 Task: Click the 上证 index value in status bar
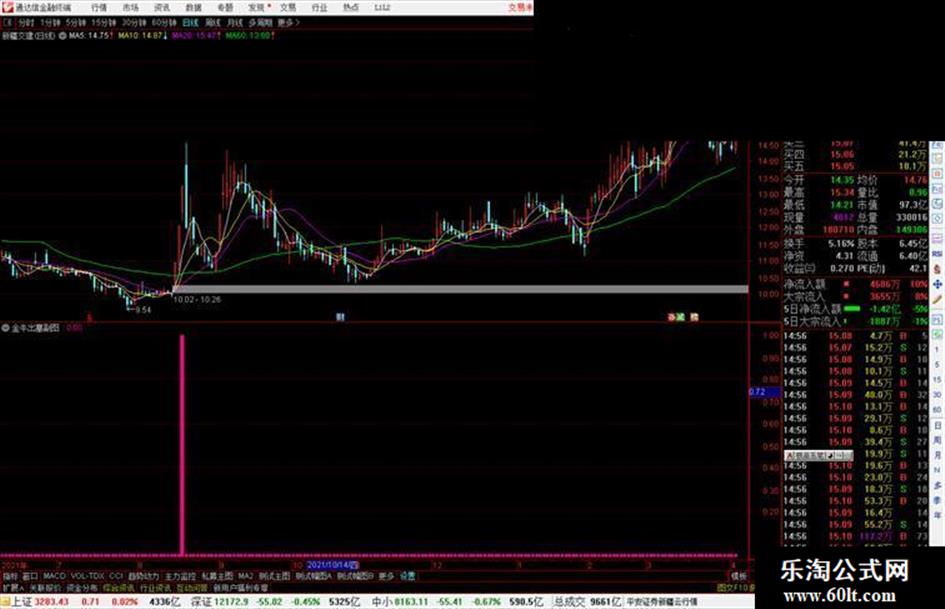point(51,602)
